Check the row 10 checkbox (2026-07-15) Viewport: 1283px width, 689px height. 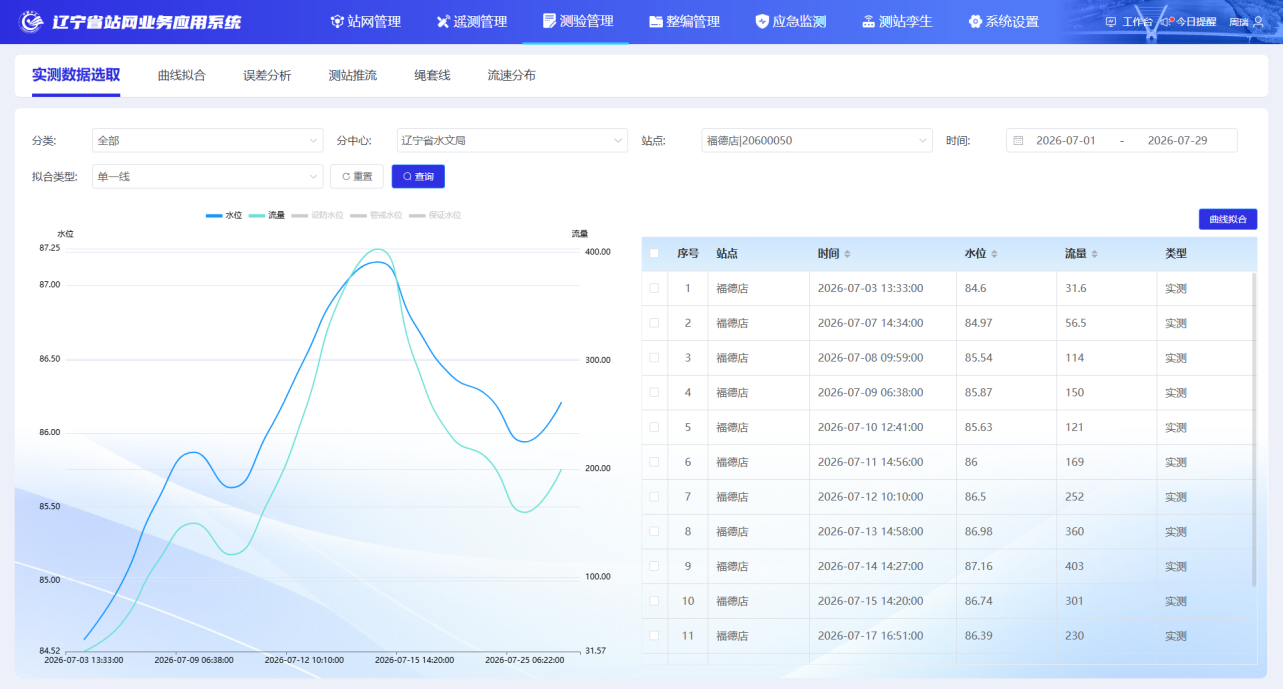[654, 601]
